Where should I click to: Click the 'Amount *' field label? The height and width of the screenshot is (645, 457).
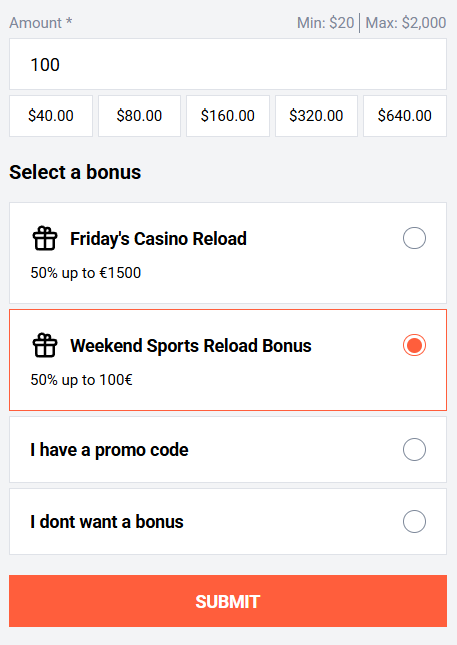tap(41, 23)
